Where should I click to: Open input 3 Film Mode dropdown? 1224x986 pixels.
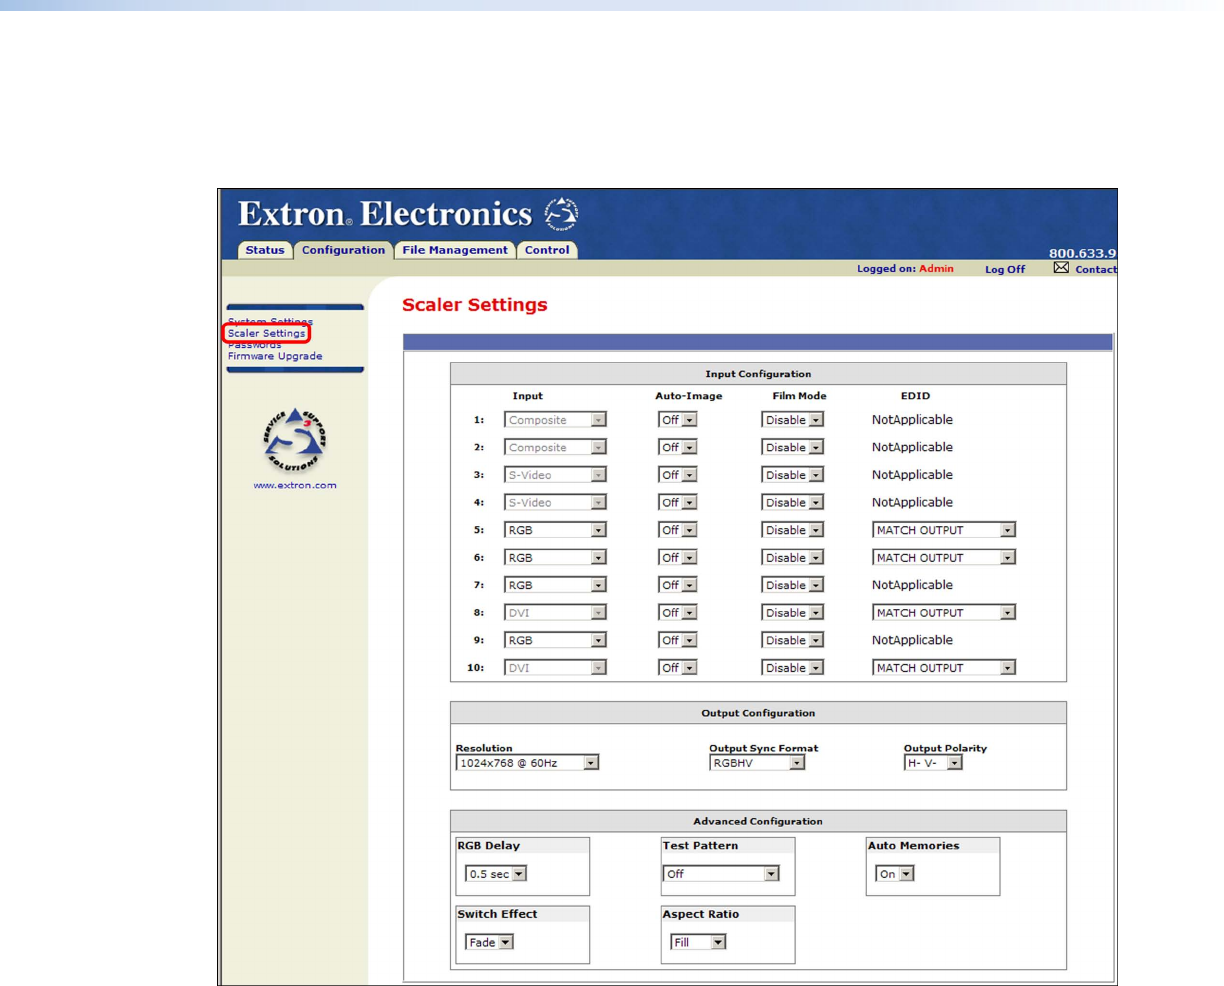(793, 475)
